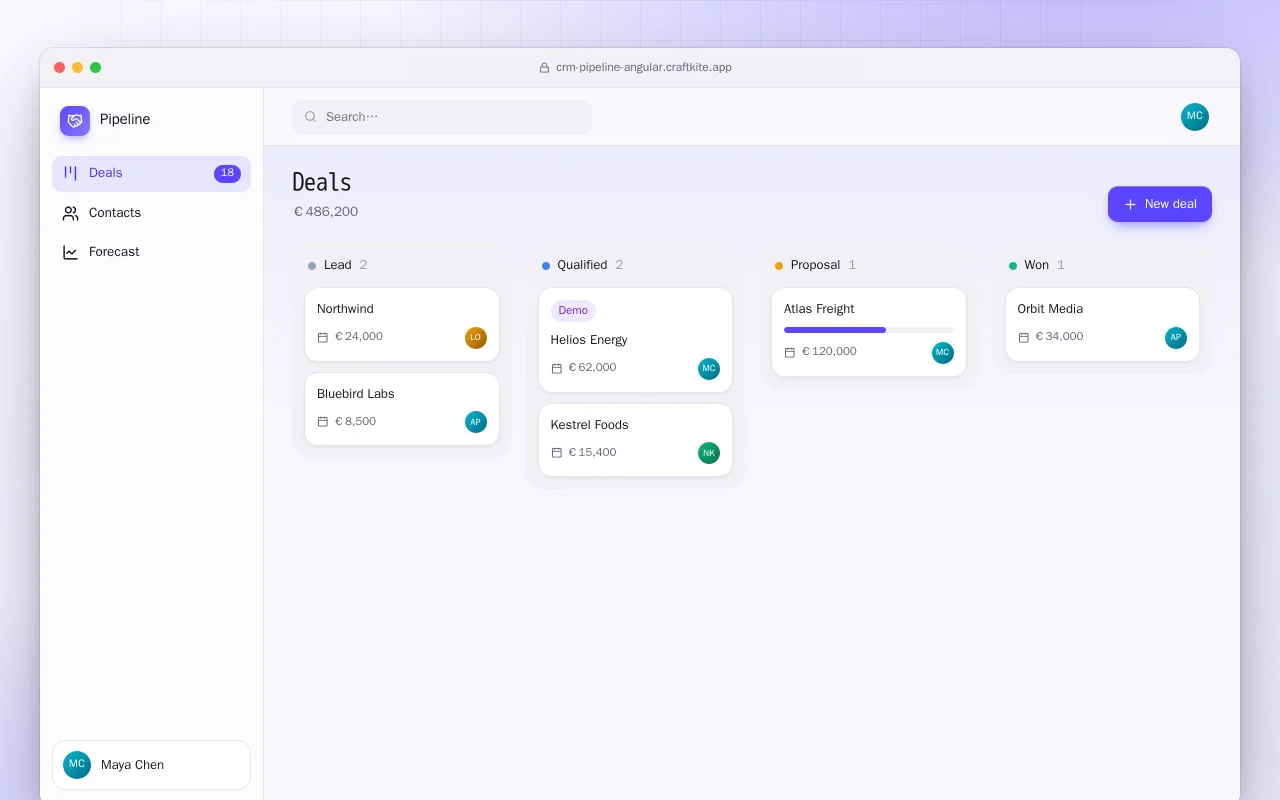The height and width of the screenshot is (800, 1280).
Task: Click calendar icon on Orbit Media card
Action: 1024,338
